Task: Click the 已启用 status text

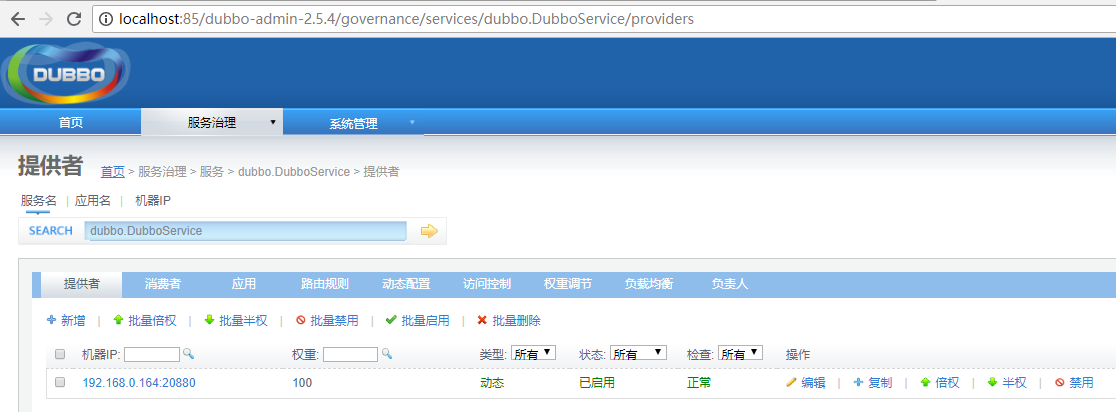Action: 597,383
